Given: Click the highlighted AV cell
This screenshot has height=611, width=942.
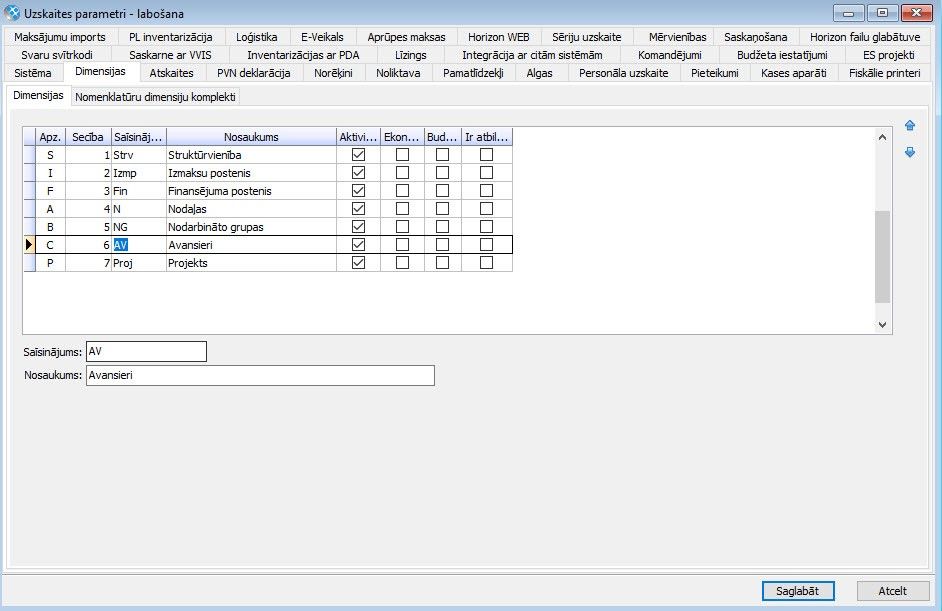Looking at the screenshot, I should coord(139,245).
